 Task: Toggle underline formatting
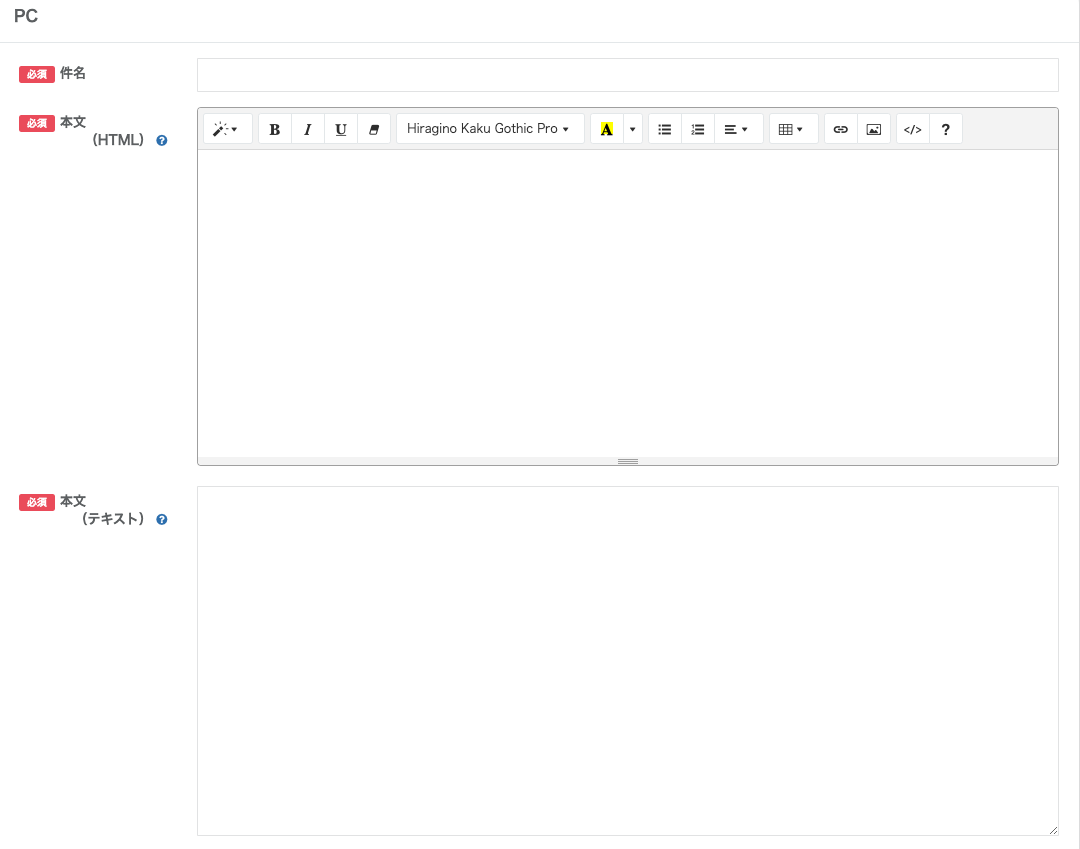(341, 129)
